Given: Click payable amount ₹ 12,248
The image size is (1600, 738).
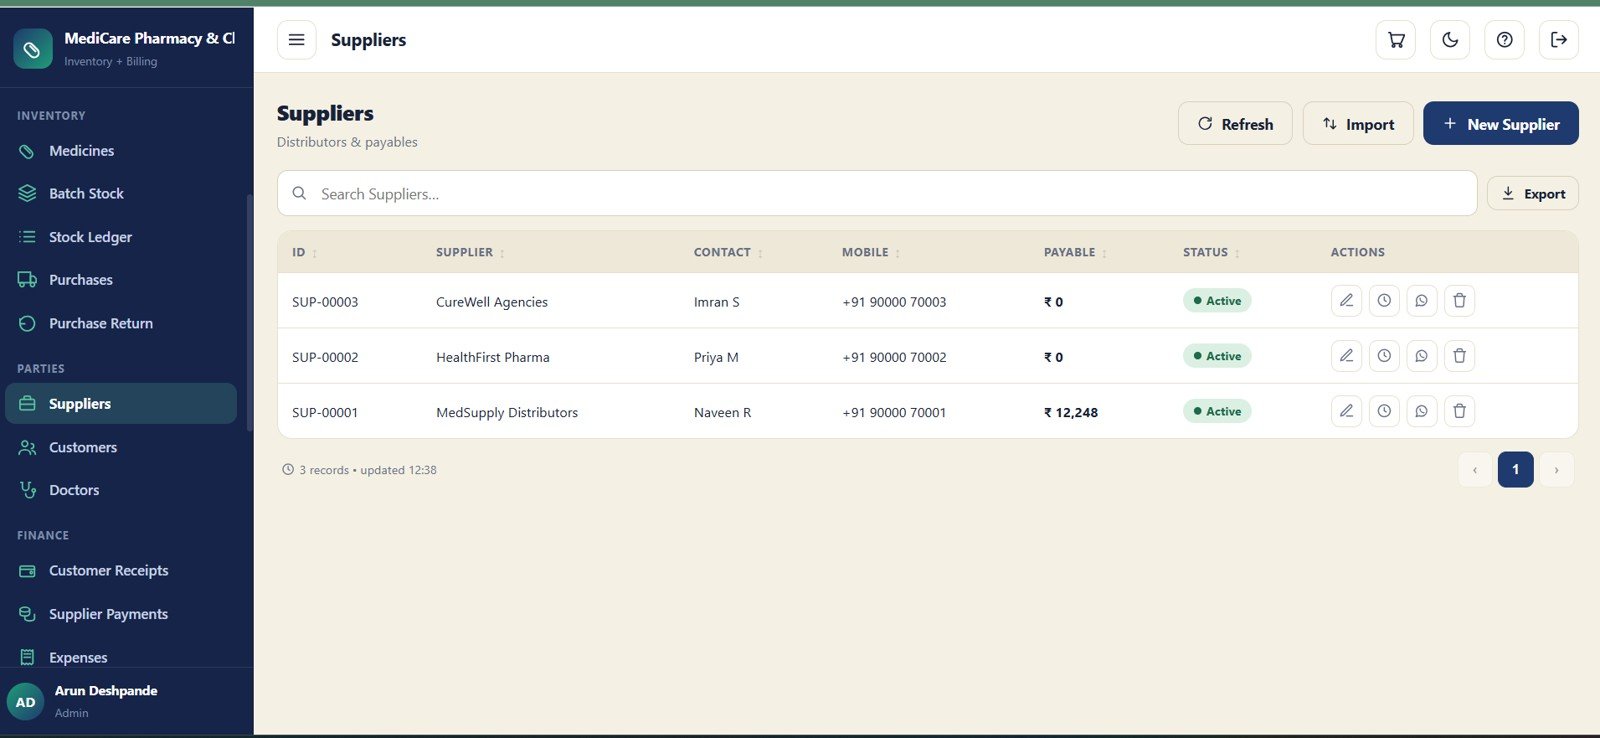Looking at the screenshot, I should [1071, 412].
